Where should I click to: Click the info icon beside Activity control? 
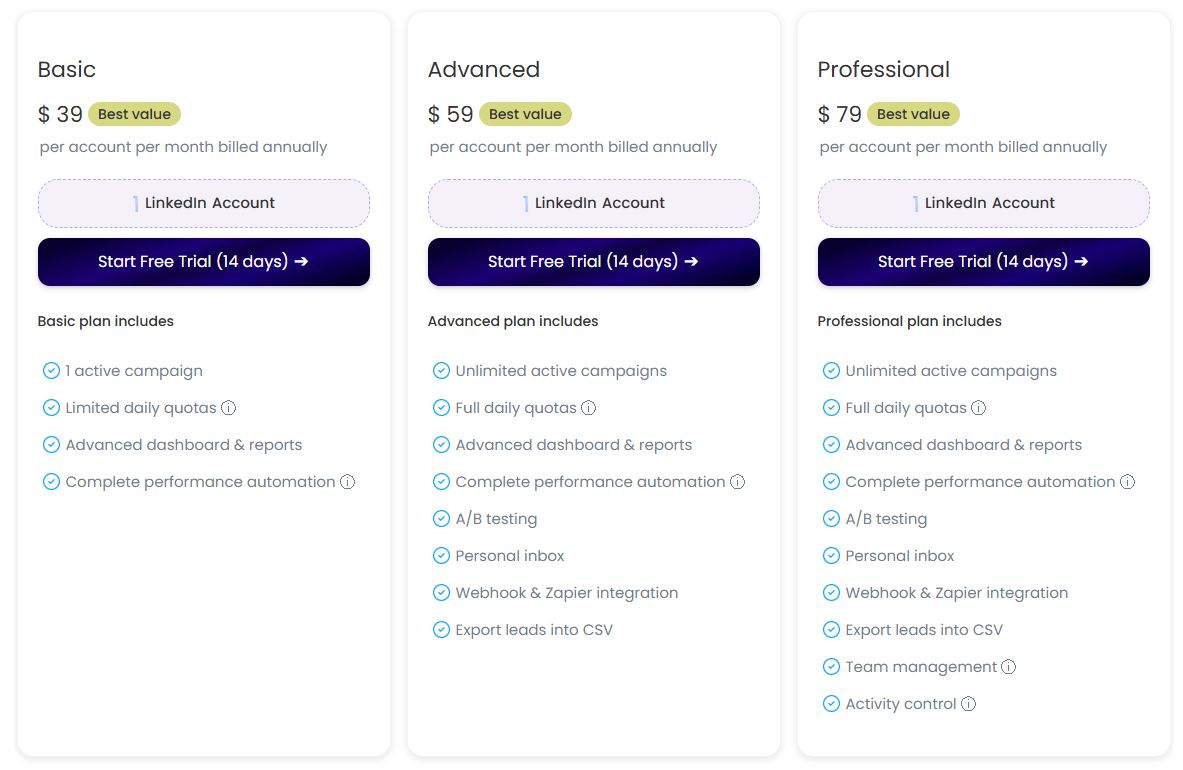pos(968,703)
